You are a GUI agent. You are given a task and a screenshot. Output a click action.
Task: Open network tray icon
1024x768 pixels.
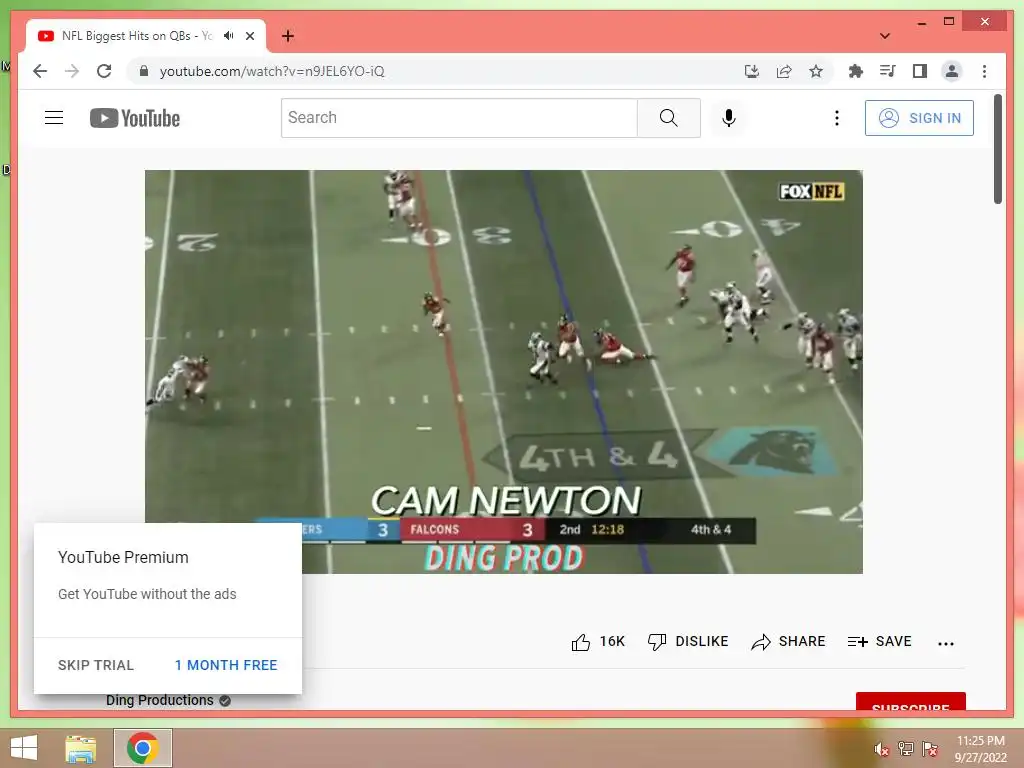pyautogui.click(x=906, y=748)
